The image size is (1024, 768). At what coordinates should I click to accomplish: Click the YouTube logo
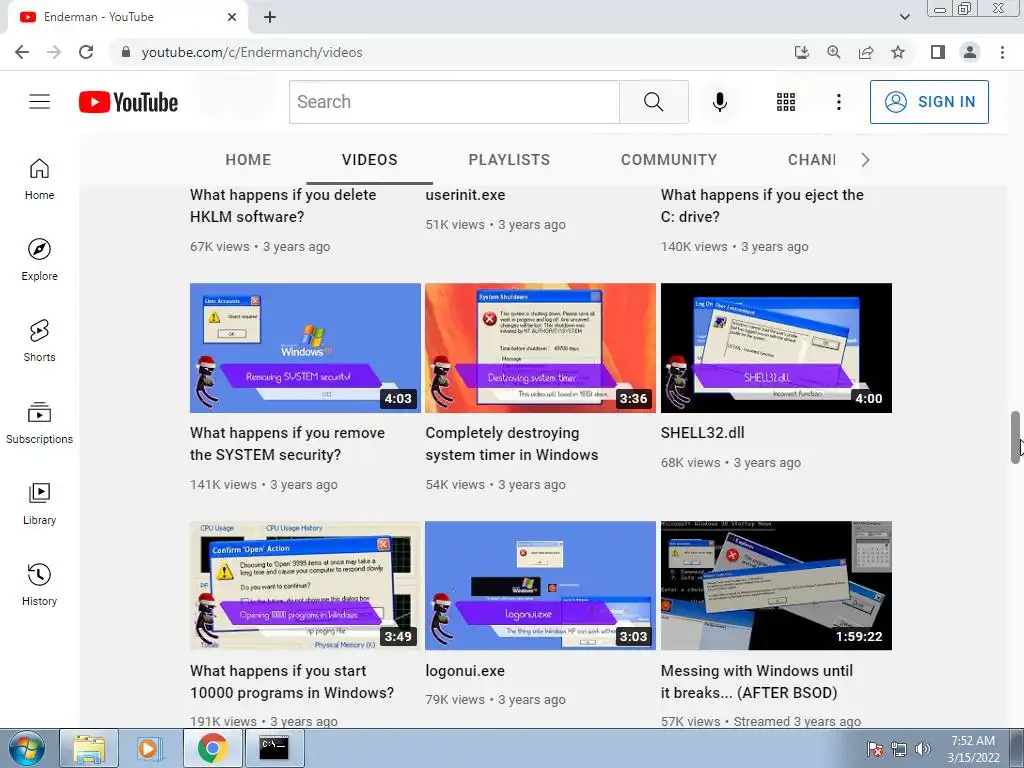(x=129, y=102)
